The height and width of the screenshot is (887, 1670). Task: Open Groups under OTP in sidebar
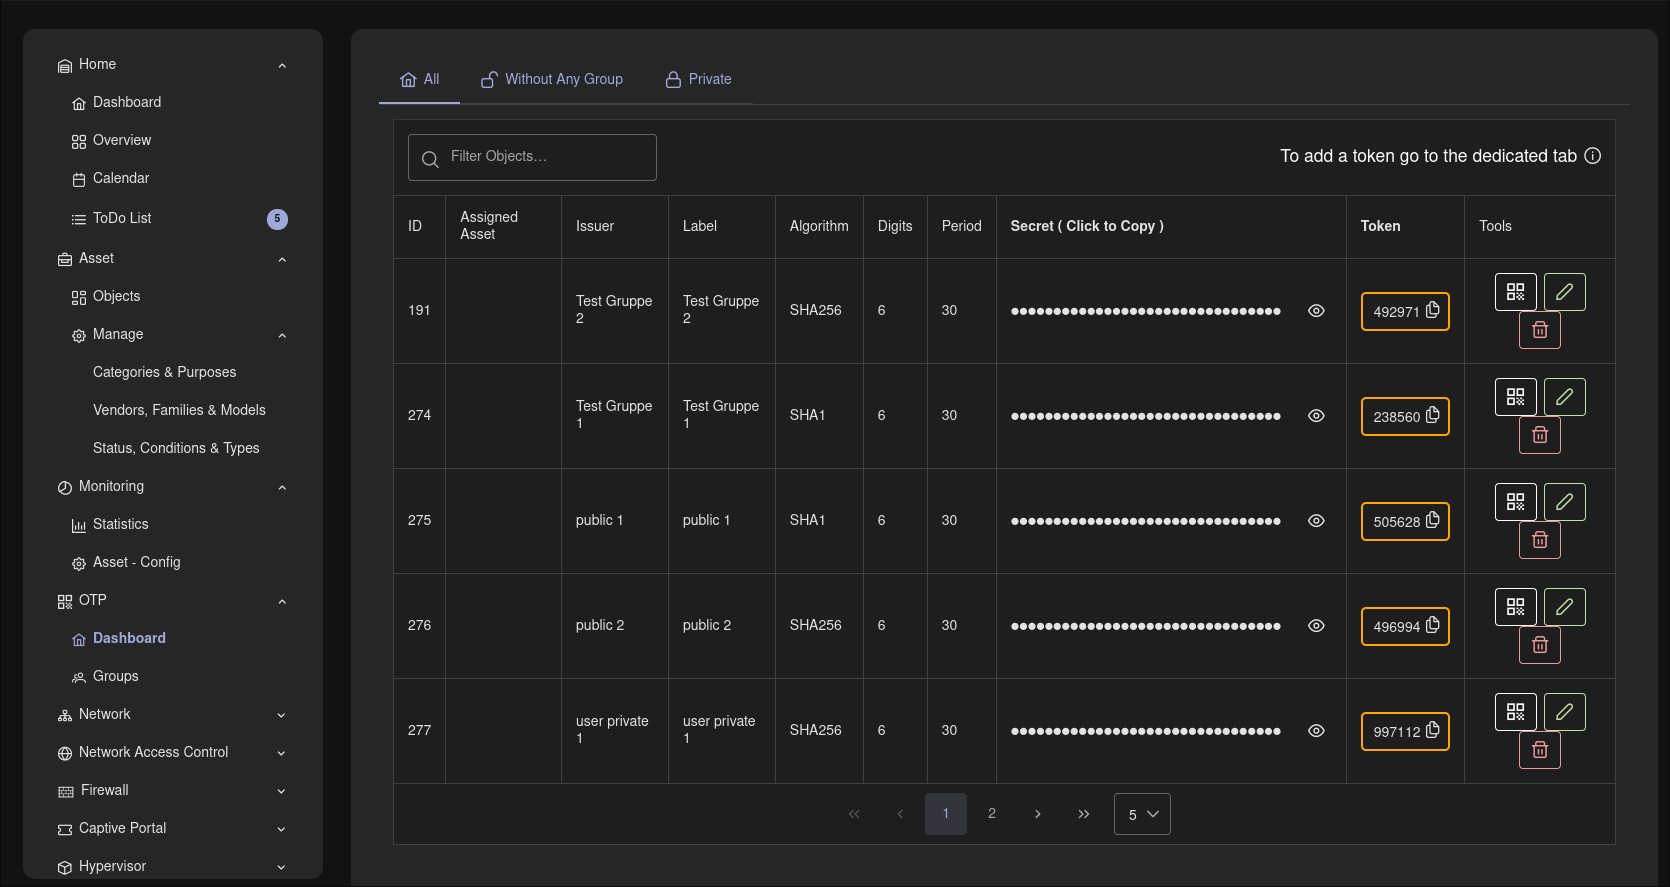pyautogui.click(x=116, y=676)
